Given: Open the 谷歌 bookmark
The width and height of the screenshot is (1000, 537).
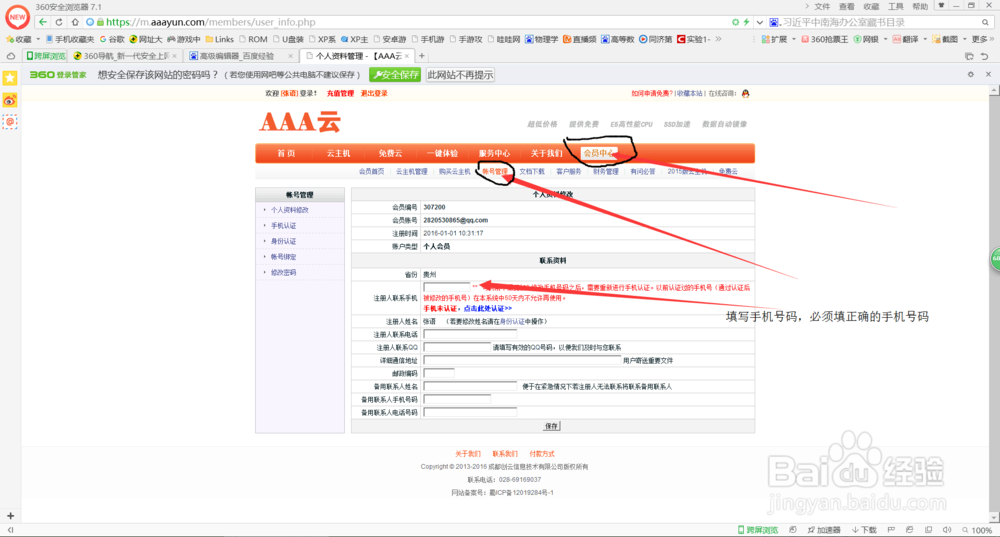Looking at the screenshot, I should click(x=112, y=40).
